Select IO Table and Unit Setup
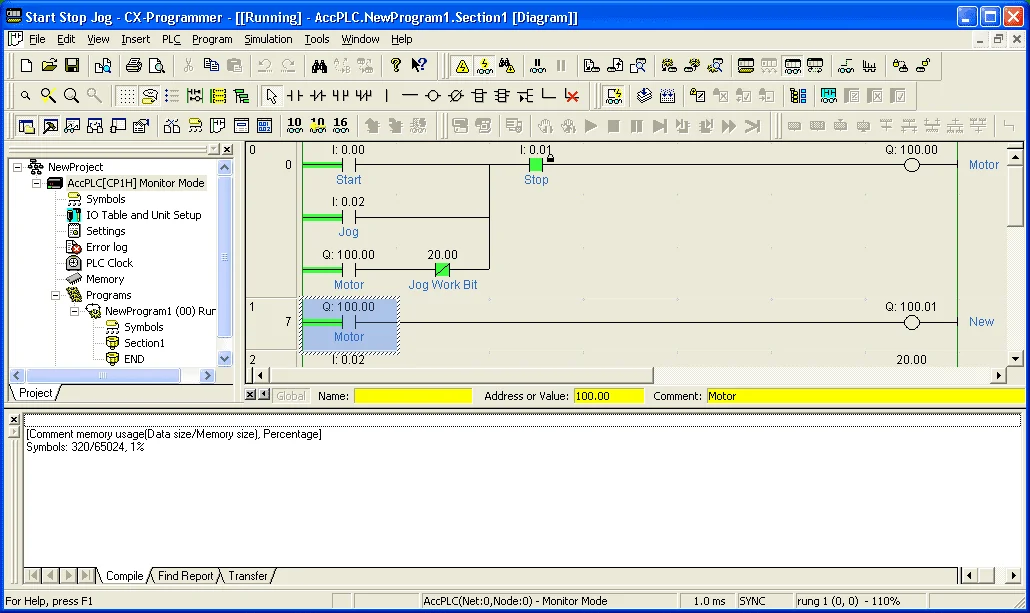The image size is (1030, 613). [143, 215]
